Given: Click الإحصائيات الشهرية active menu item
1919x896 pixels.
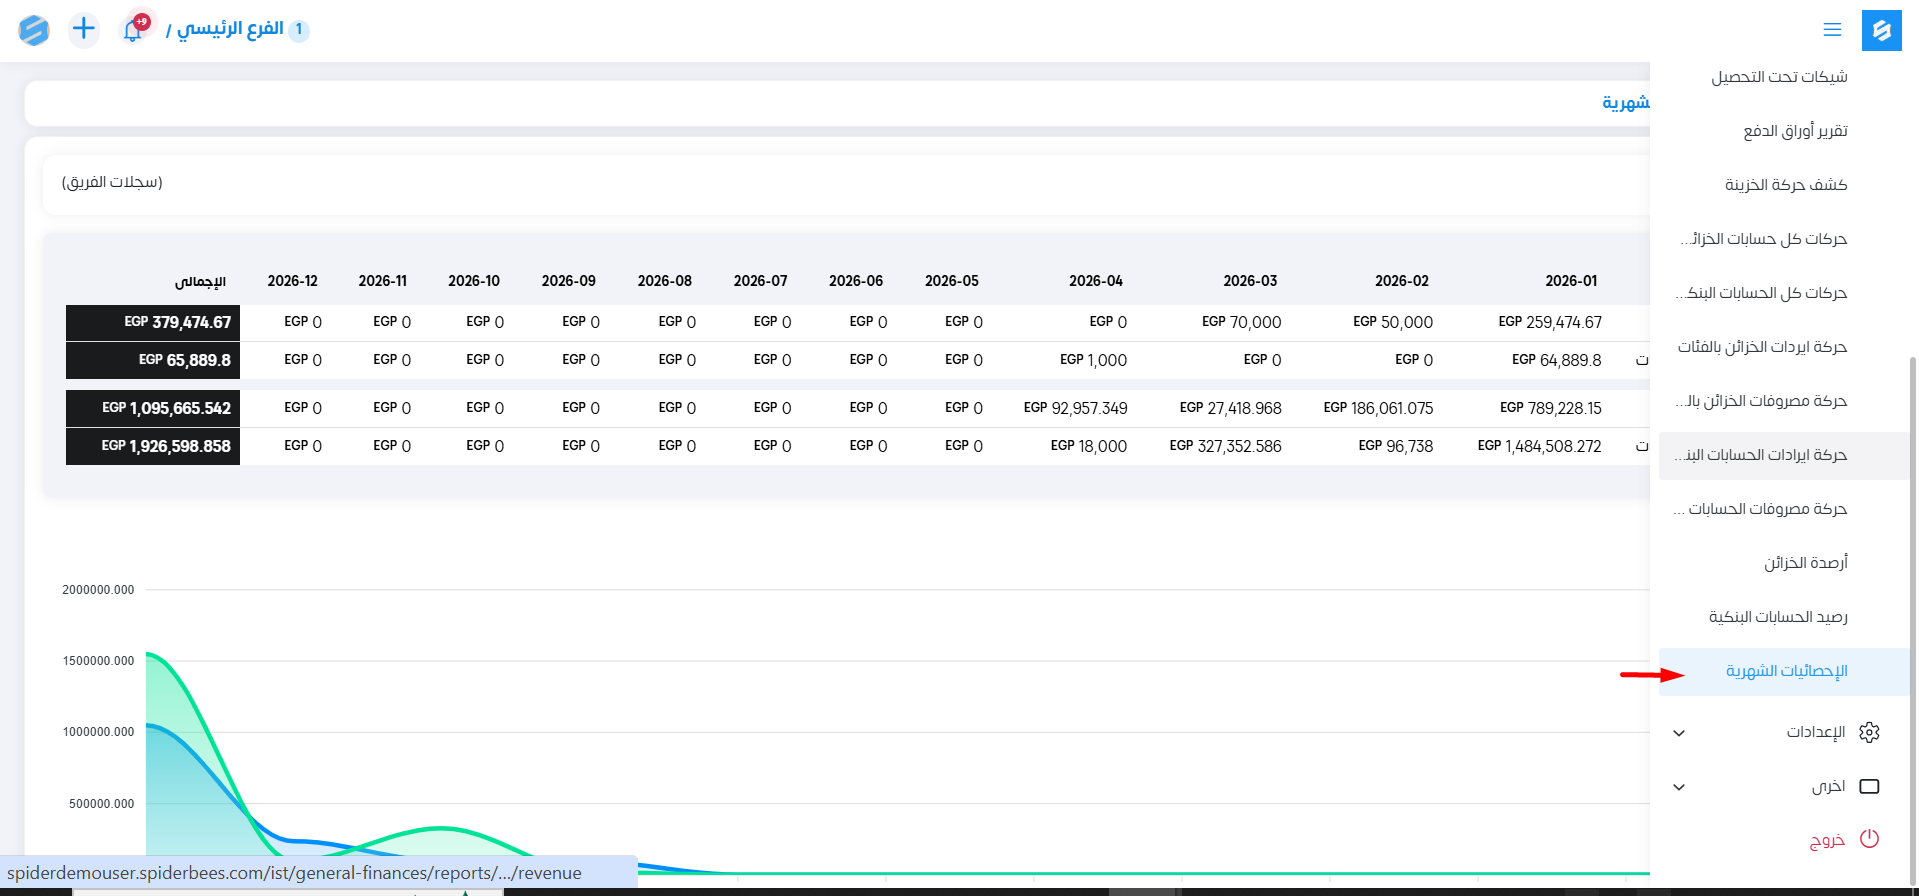Looking at the screenshot, I should tap(1786, 671).
